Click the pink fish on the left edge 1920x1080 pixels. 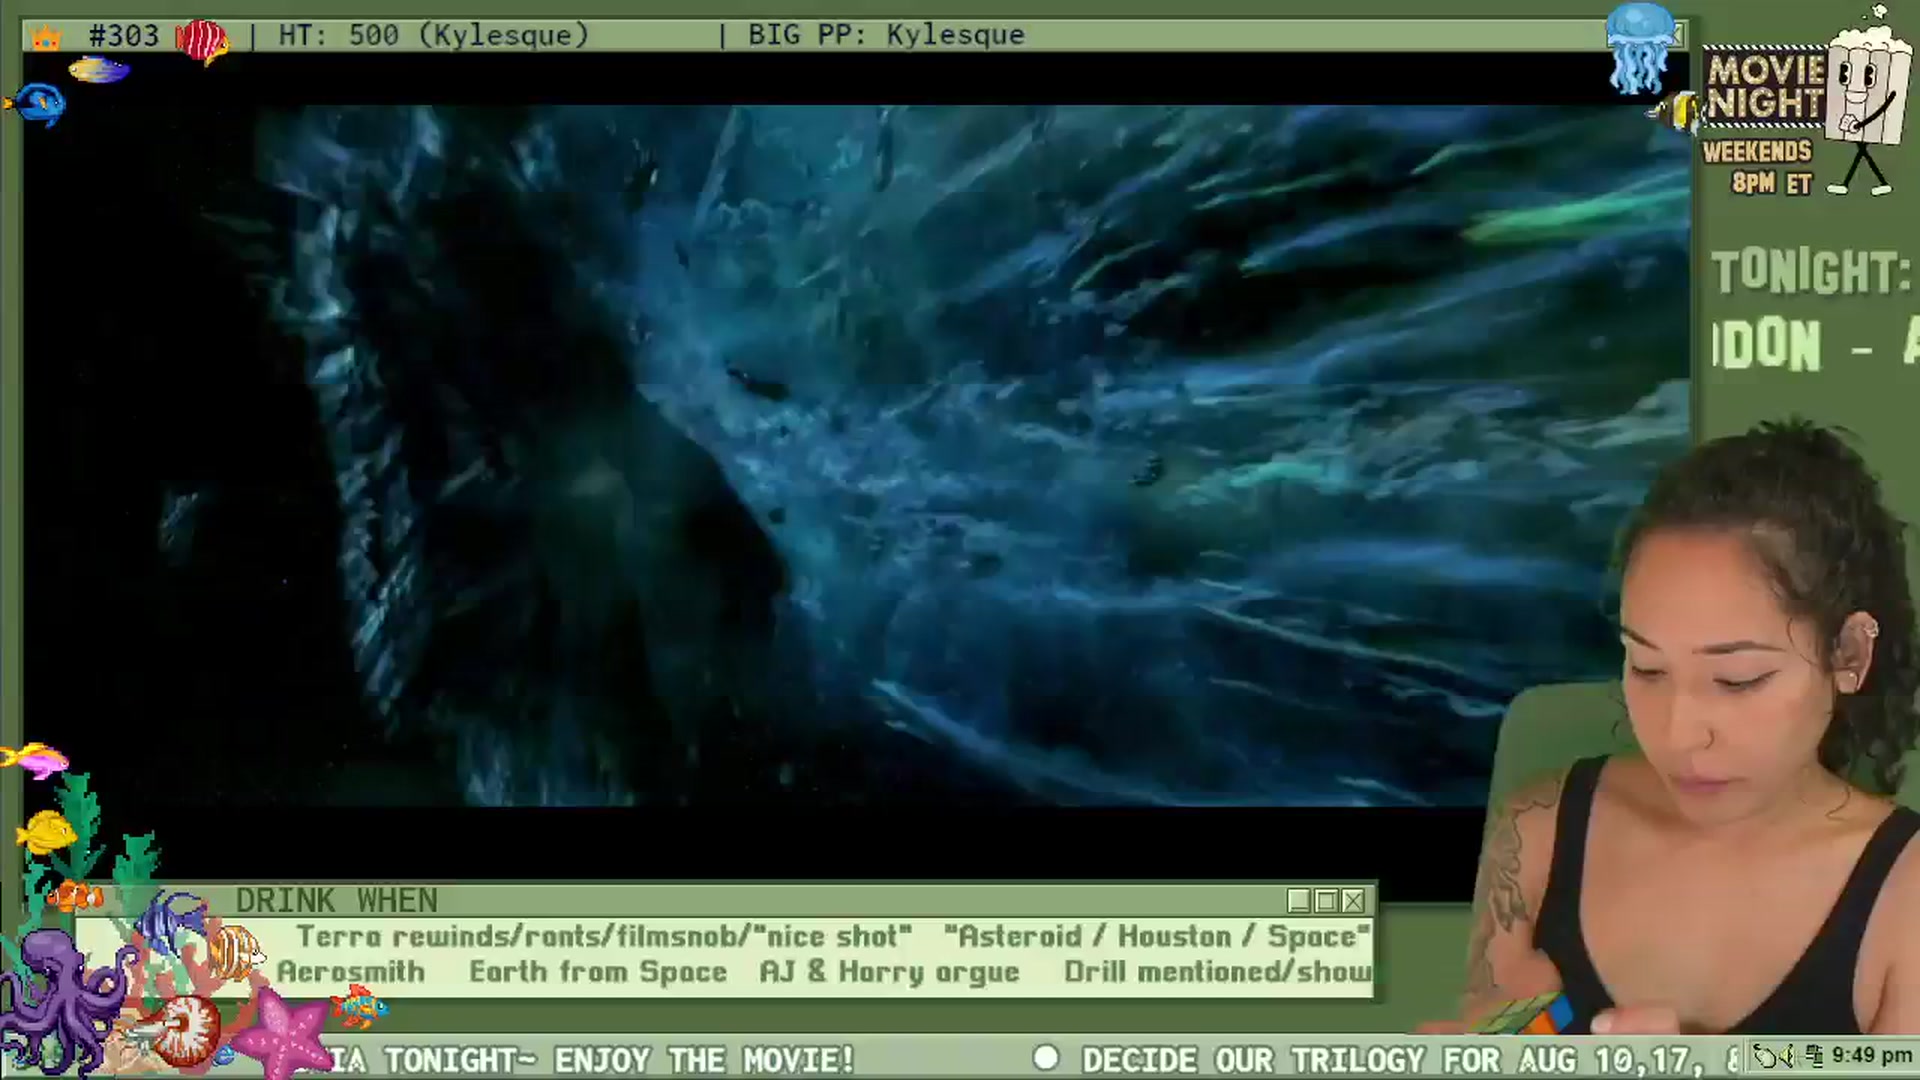click(x=35, y=760)
